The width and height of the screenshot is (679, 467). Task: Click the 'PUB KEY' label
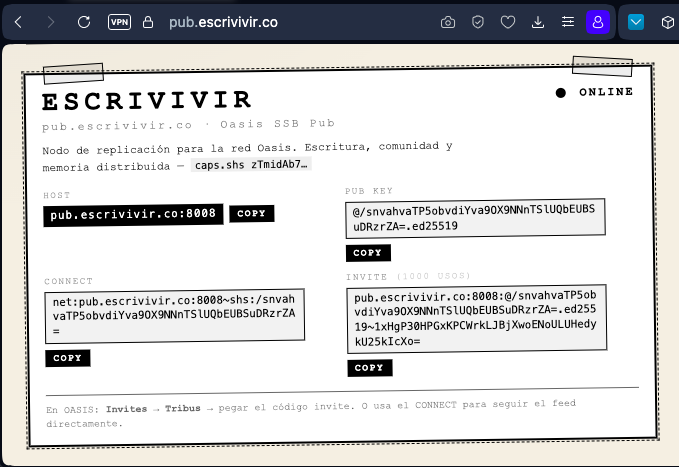click(x=369, y=191)
